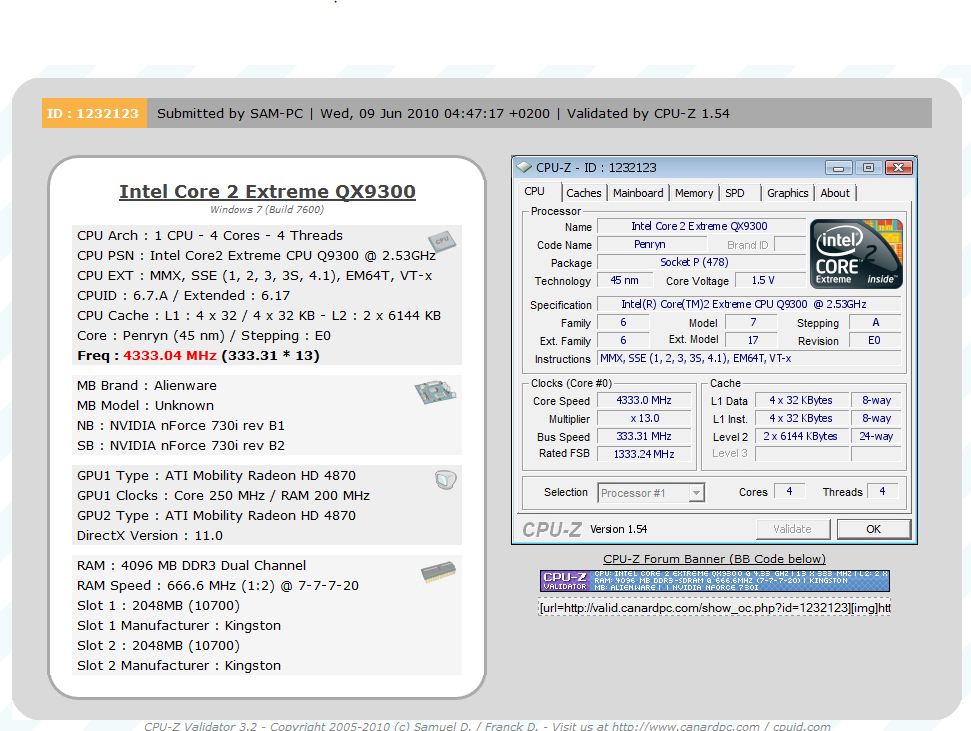
Task: Minimize the CPU-Z window
Action: point(838,168)
